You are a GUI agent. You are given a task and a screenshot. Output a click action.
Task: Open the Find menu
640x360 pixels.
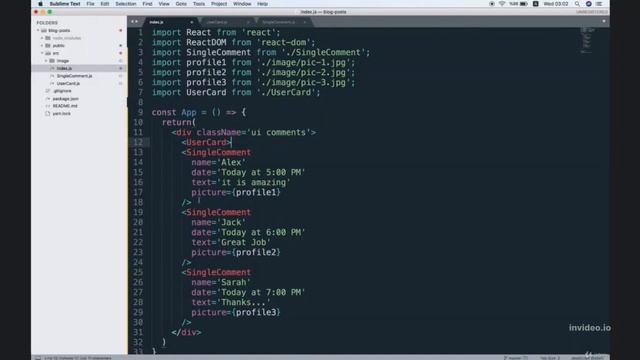click(x=147, y=4)
